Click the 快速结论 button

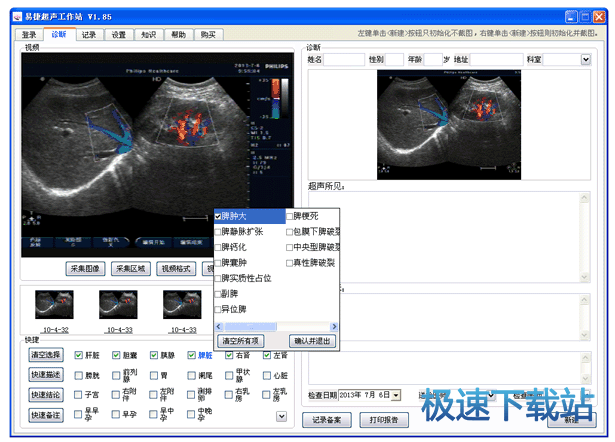46,395
